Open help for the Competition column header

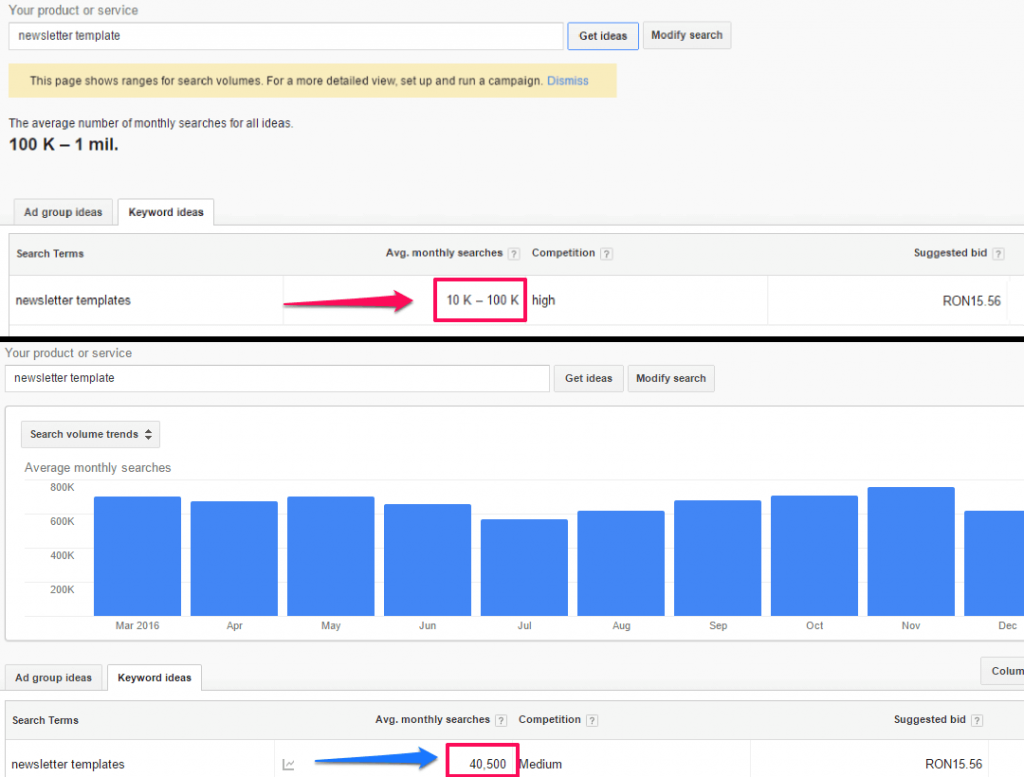[608, 253]
